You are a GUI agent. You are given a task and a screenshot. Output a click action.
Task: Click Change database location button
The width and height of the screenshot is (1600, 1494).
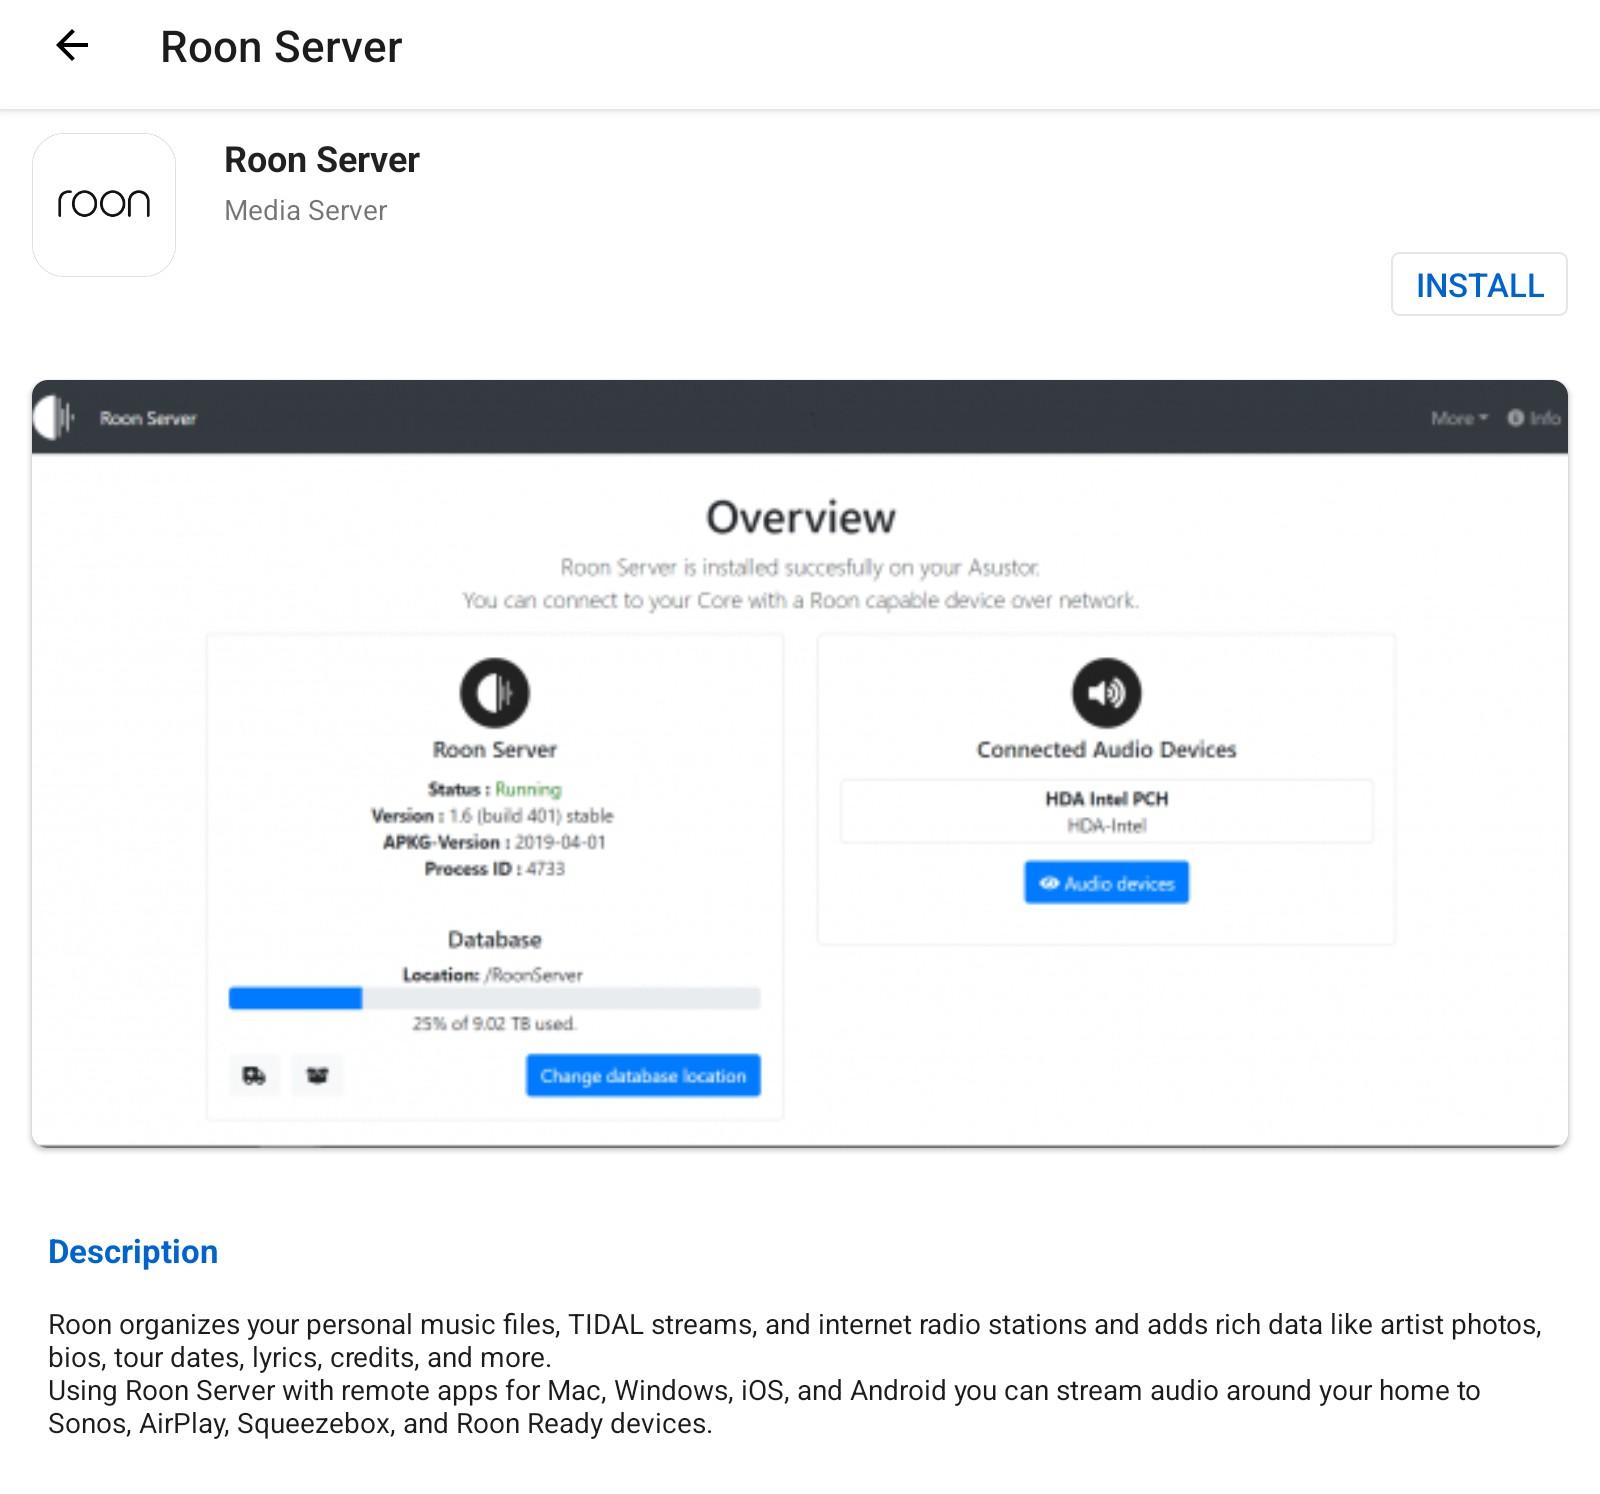point(643,1076)
